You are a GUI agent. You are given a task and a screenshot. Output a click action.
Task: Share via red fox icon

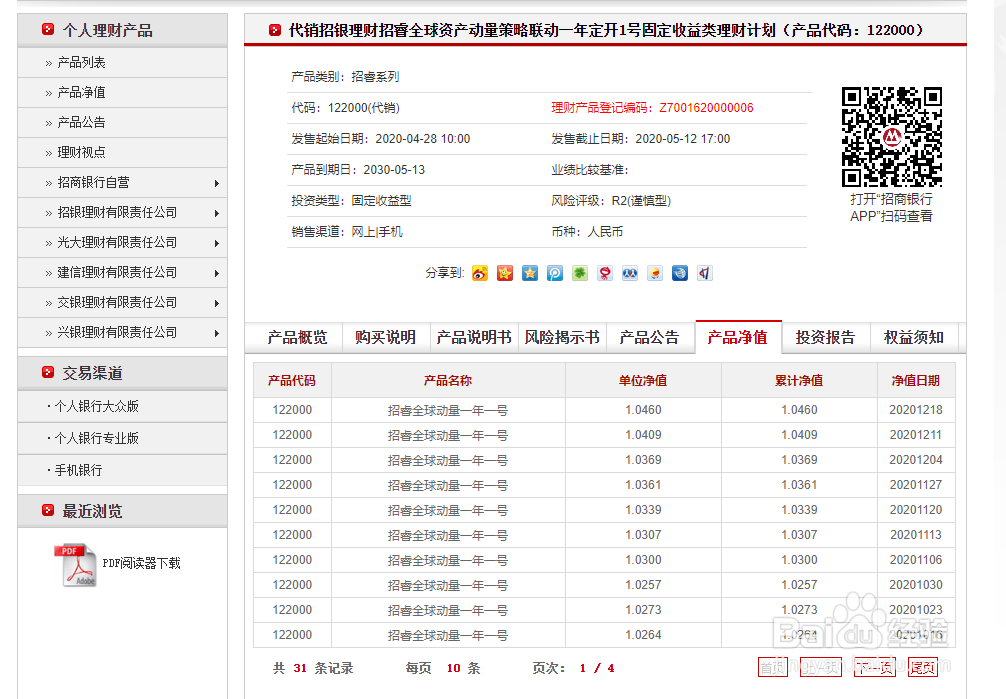click(x=605, y=273)
